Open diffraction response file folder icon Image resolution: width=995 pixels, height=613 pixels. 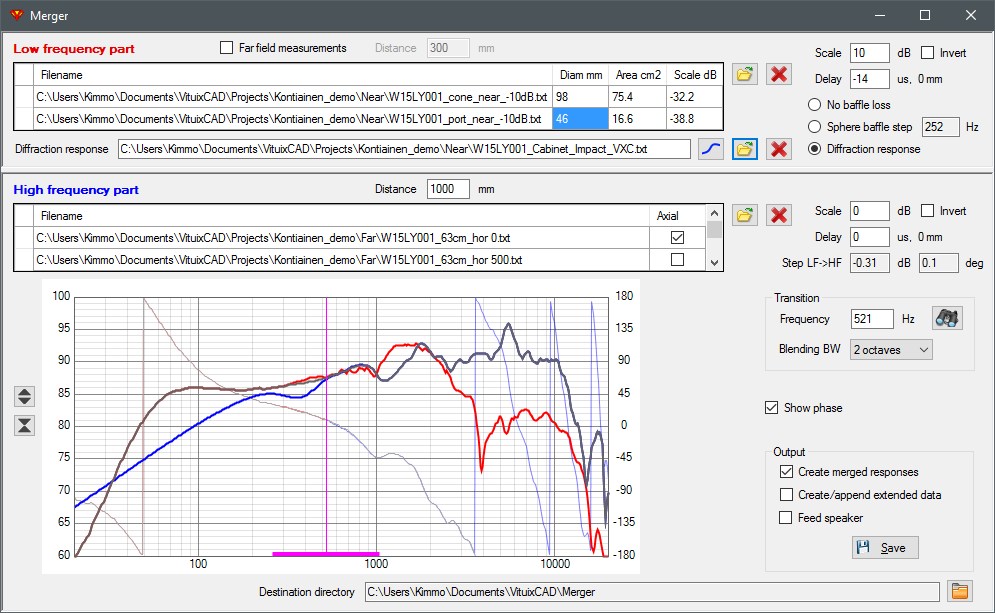(744, 149)
